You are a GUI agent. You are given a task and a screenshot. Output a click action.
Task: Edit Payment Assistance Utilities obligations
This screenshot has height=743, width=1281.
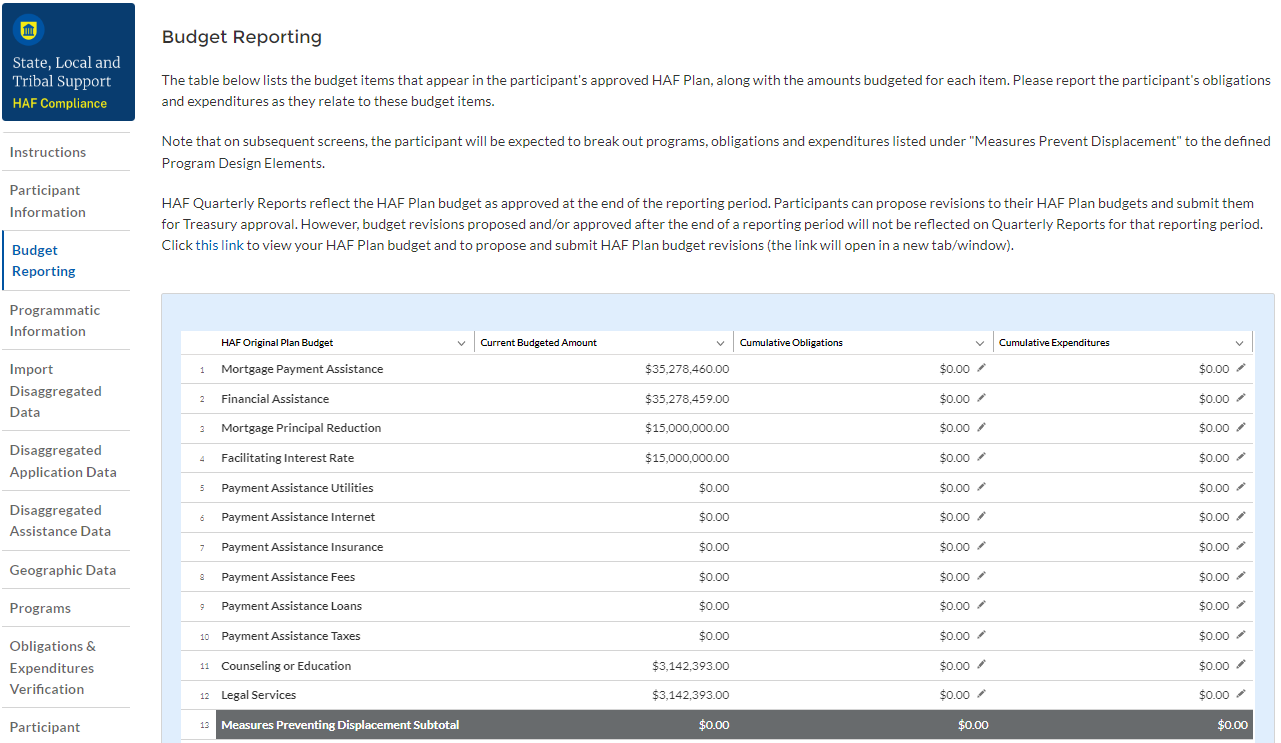click(x=981, y=488)
